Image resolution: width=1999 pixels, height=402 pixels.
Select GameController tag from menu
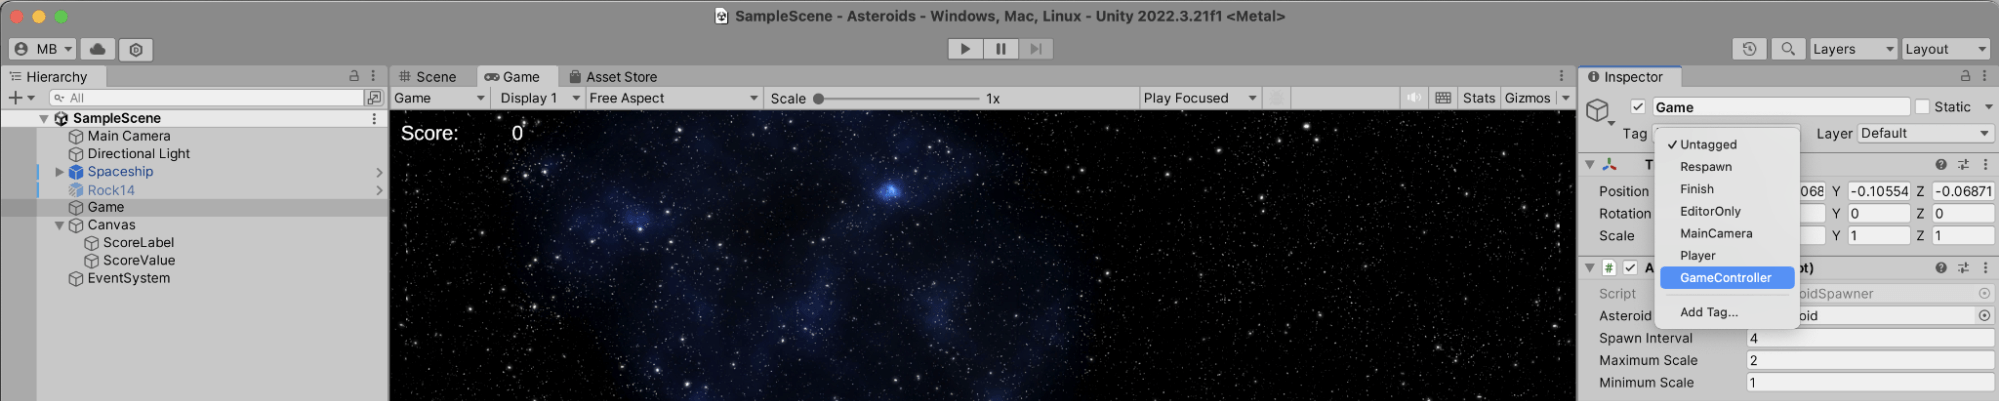pos(1725,278)
